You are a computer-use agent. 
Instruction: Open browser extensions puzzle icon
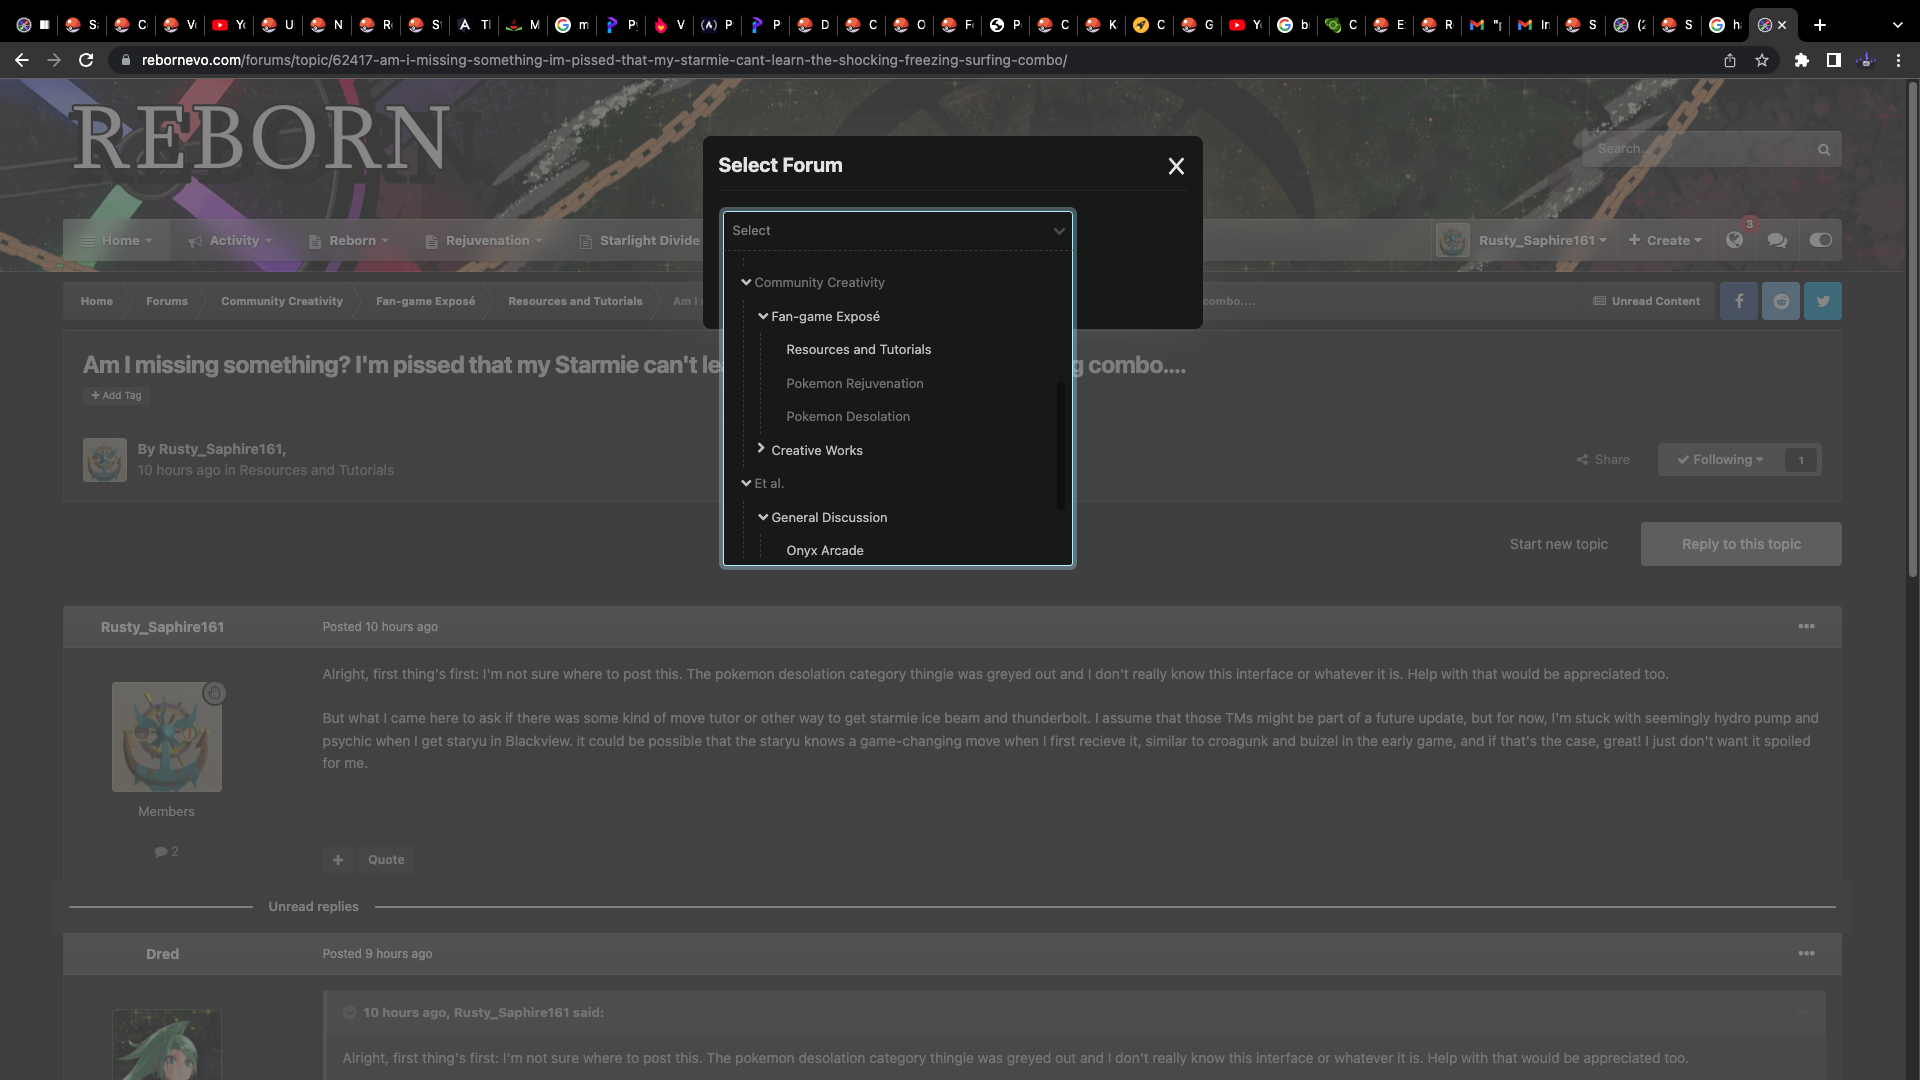pos(1801,60)
